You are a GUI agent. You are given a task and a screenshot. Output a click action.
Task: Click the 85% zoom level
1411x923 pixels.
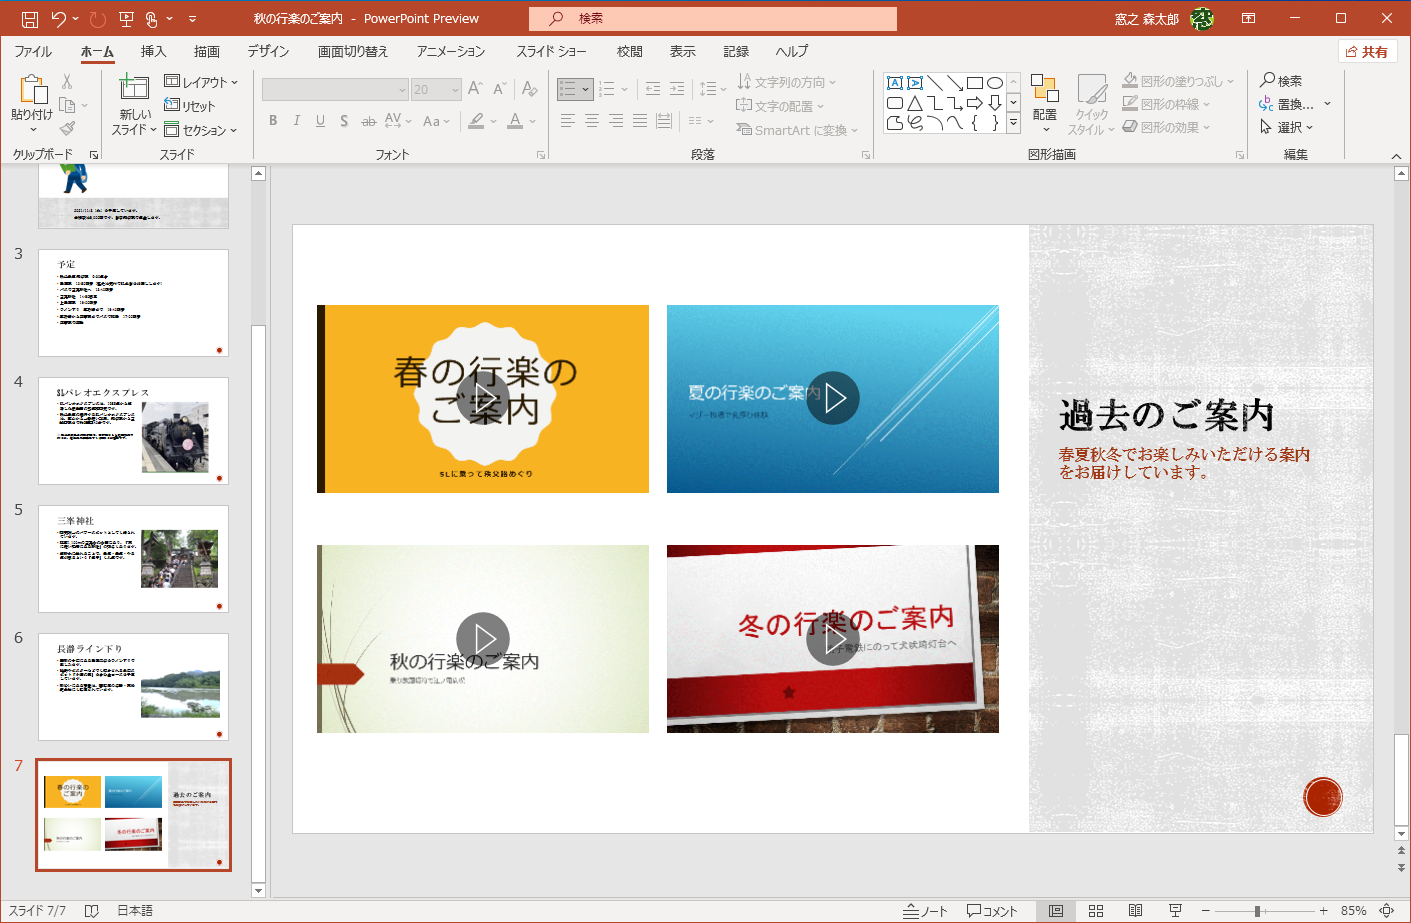point(1354,911)
